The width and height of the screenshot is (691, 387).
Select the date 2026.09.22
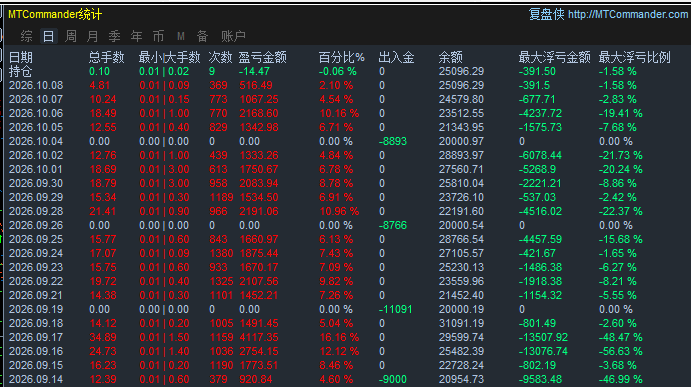(x=36, y=281)
